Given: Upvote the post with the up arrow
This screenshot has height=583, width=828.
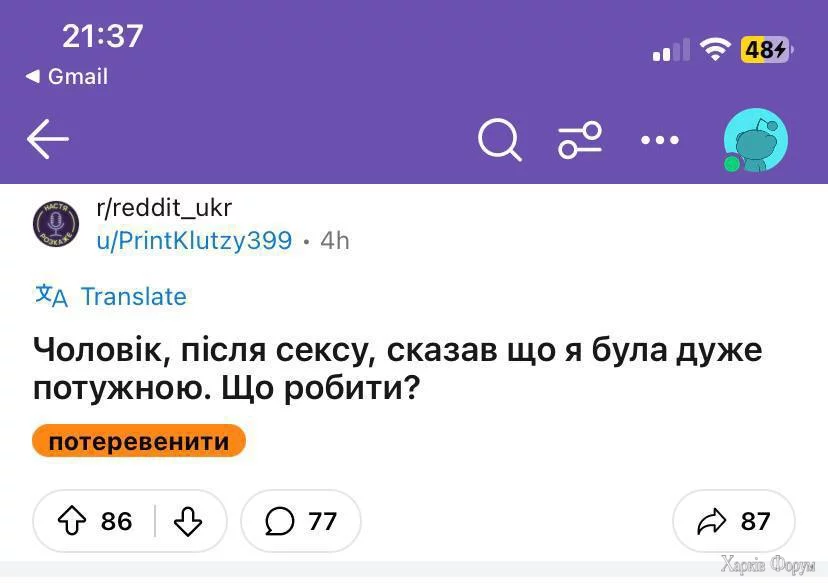Looking at the screenshot, I should (73, 521).
